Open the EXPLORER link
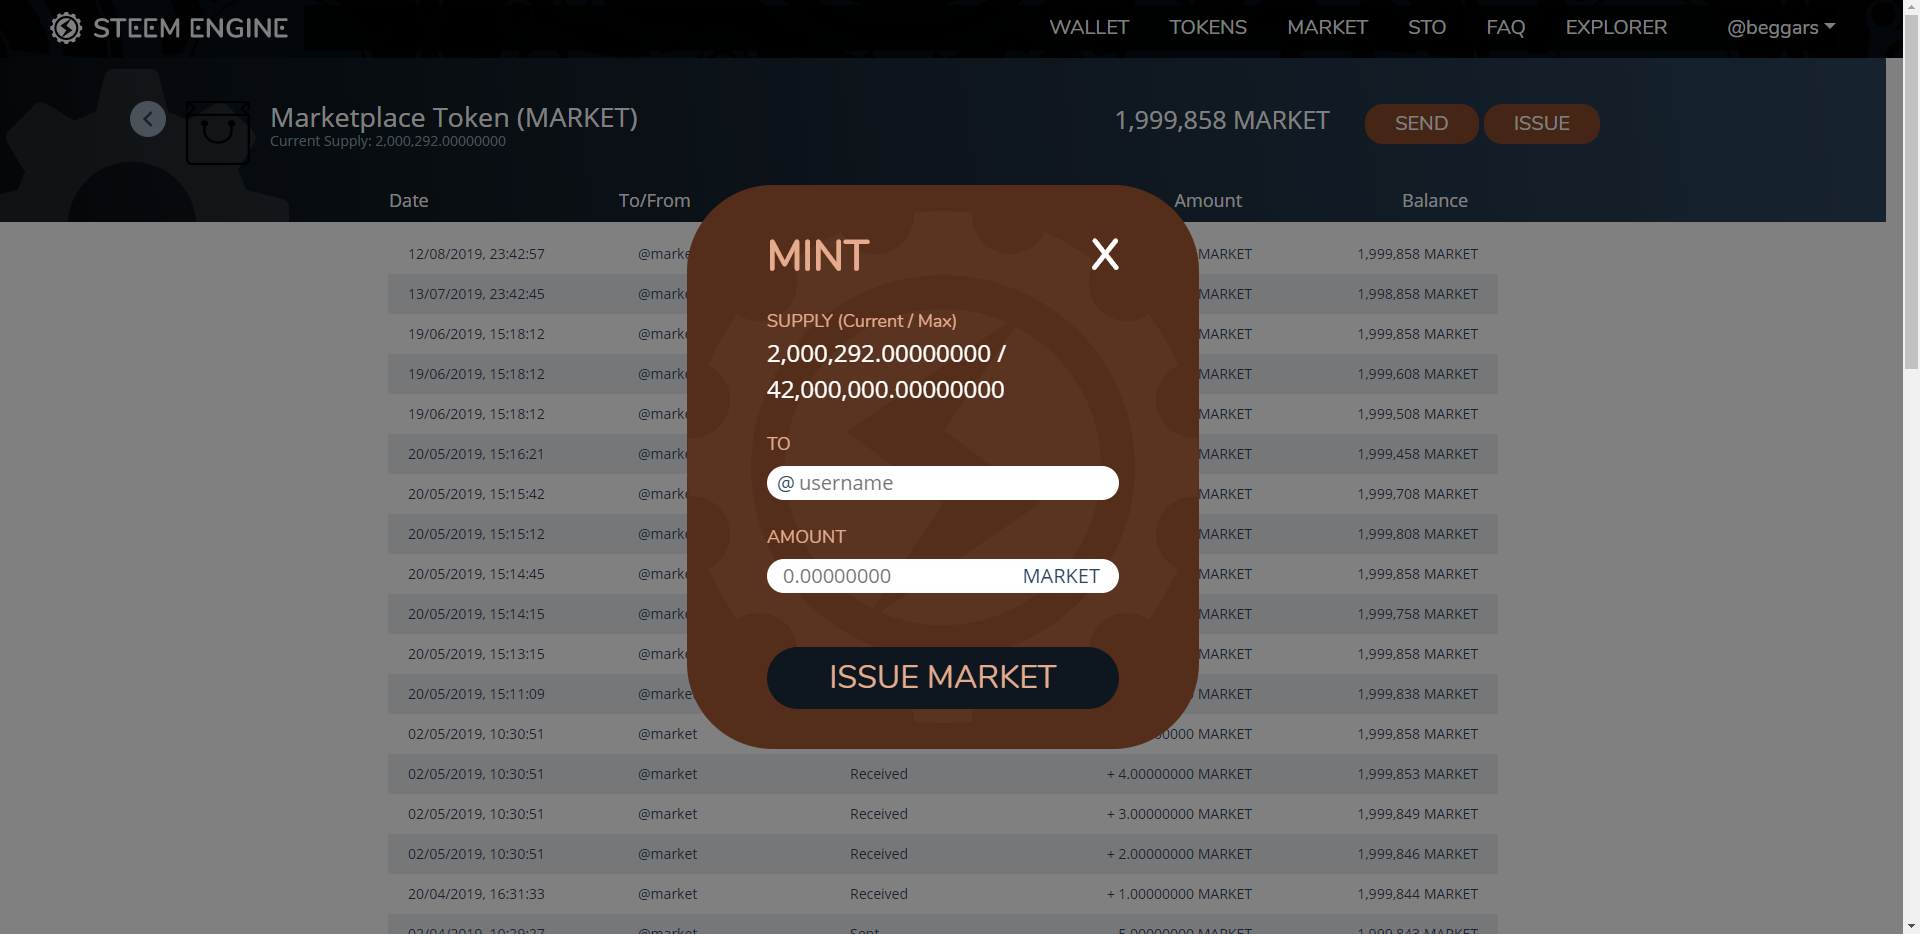The height and width of the screenshot is (934, 1920). [1616, 28]
